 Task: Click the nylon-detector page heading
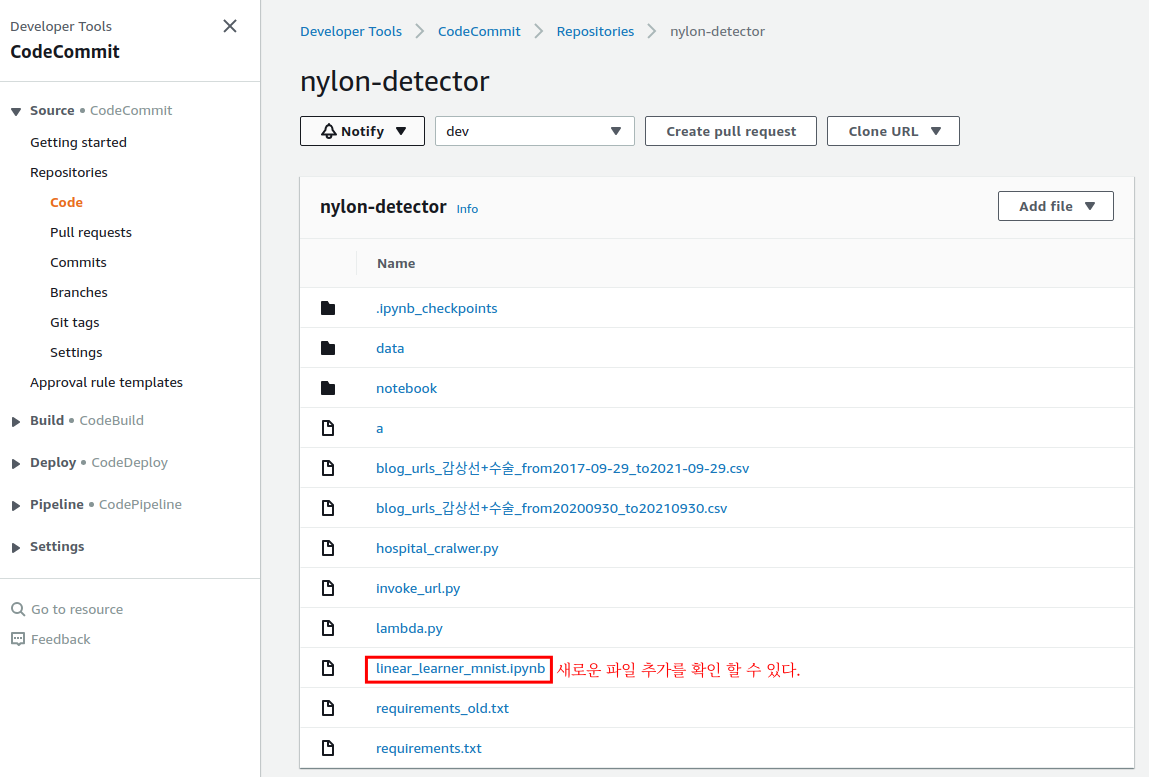[x=395, y=81]
